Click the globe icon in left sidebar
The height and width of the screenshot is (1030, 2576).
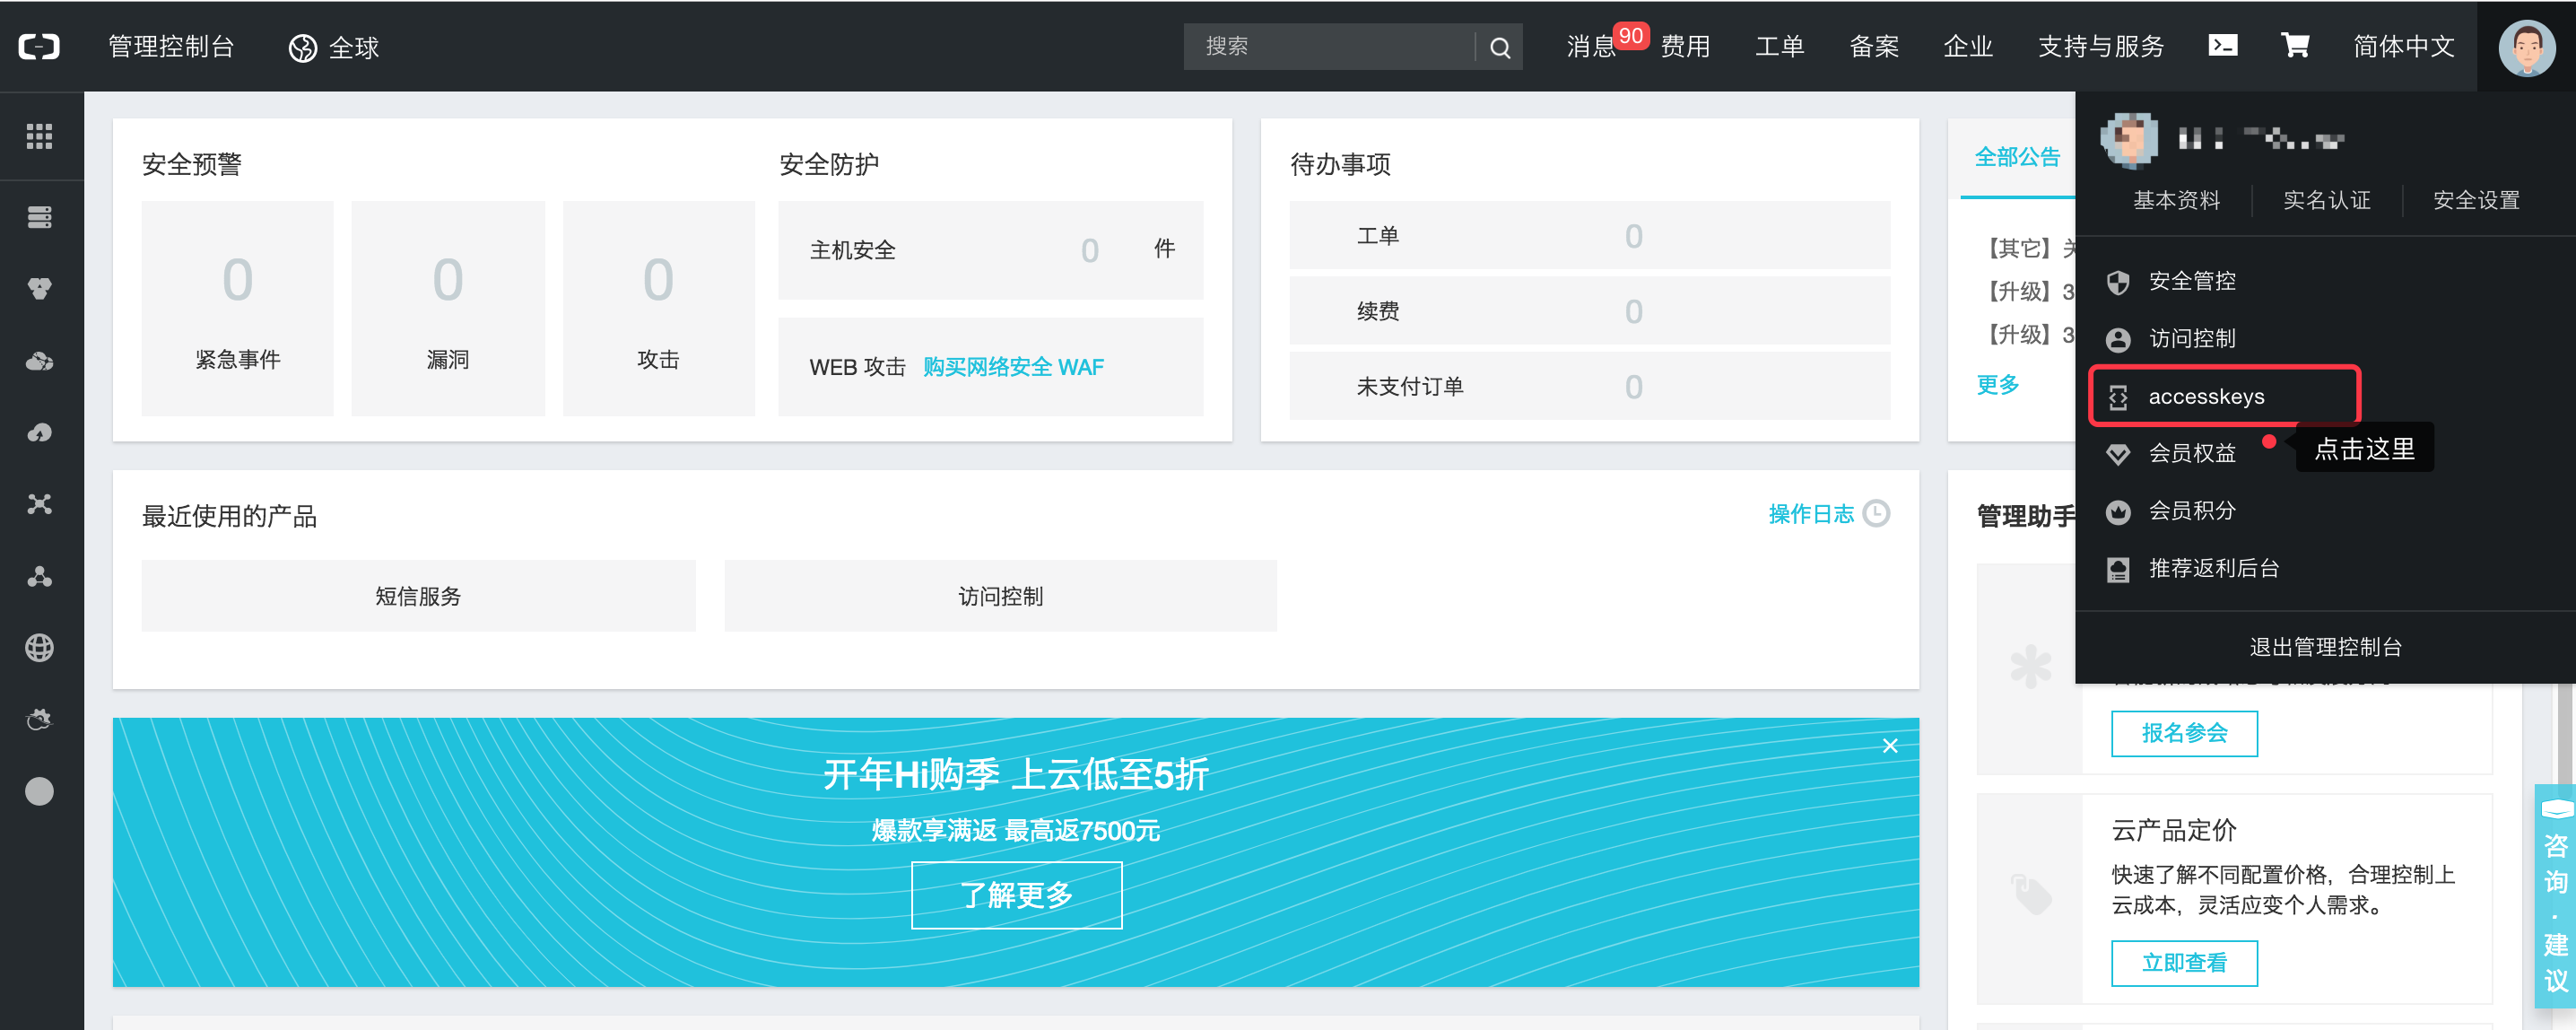(x=39, y=648)
